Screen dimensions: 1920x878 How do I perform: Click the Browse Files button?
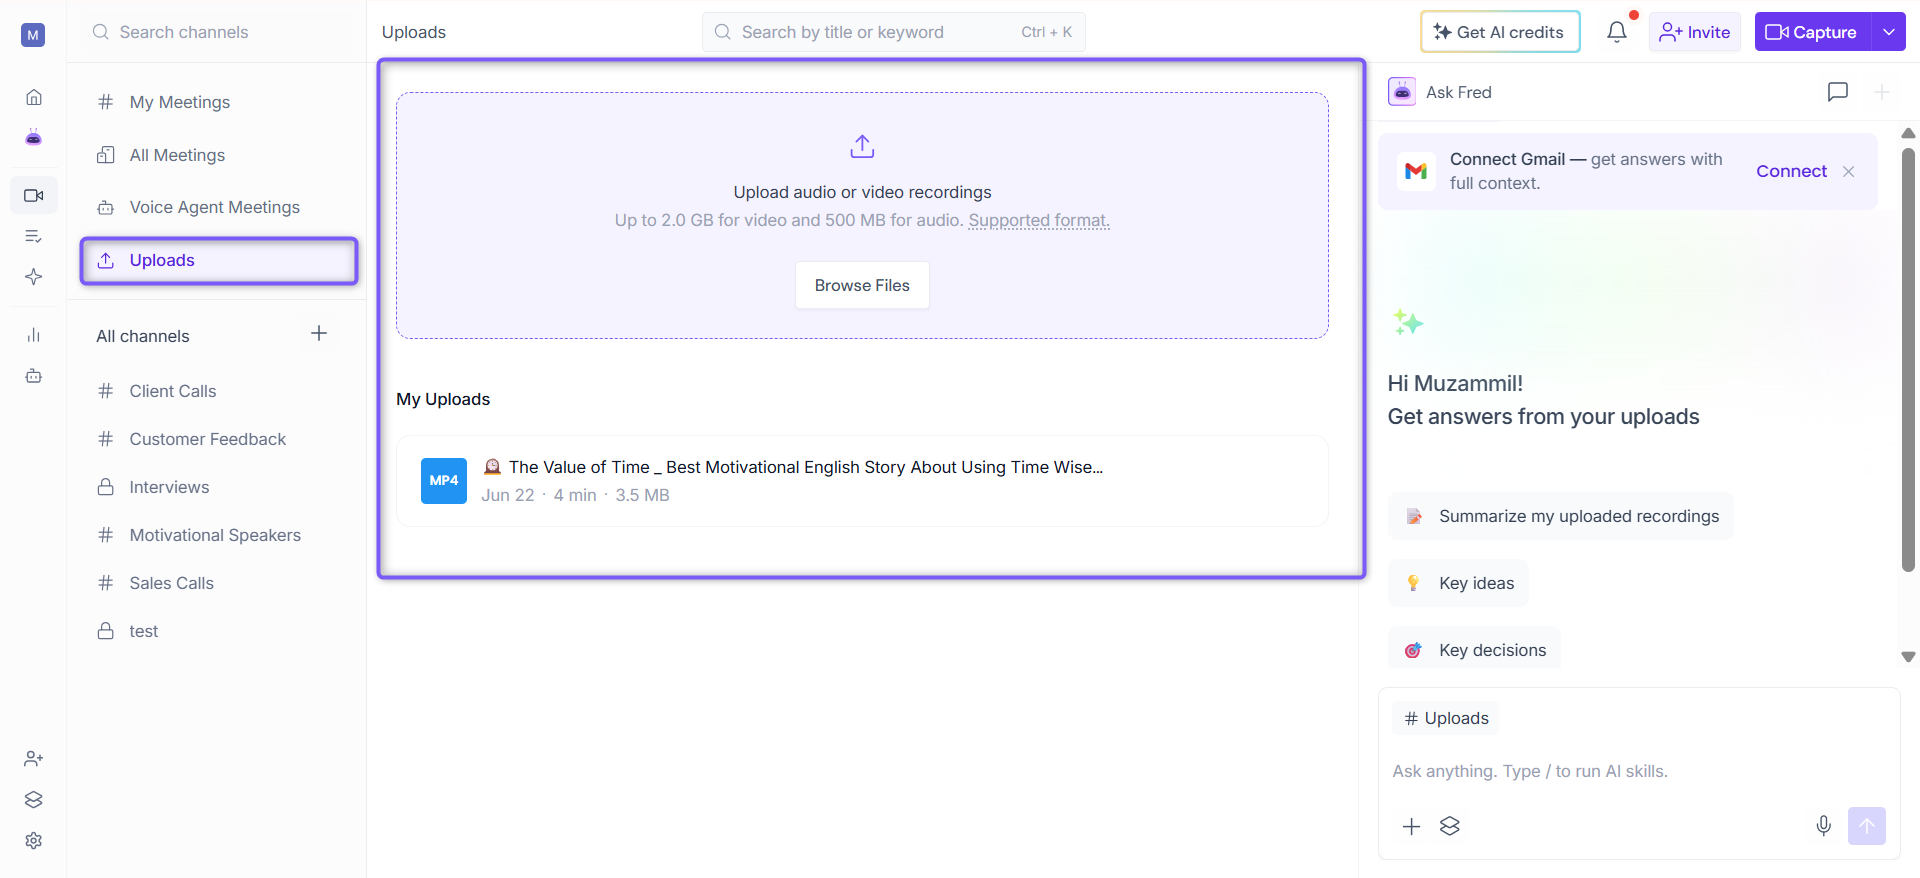pyautogui.click(x=862, y=286)
